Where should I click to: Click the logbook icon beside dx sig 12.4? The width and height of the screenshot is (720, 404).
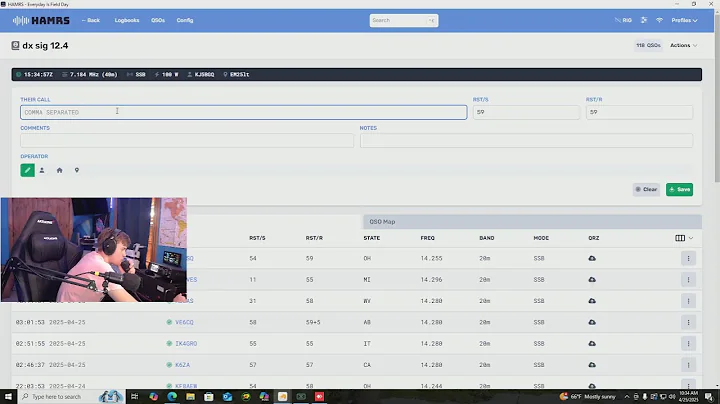pos(15,45)
